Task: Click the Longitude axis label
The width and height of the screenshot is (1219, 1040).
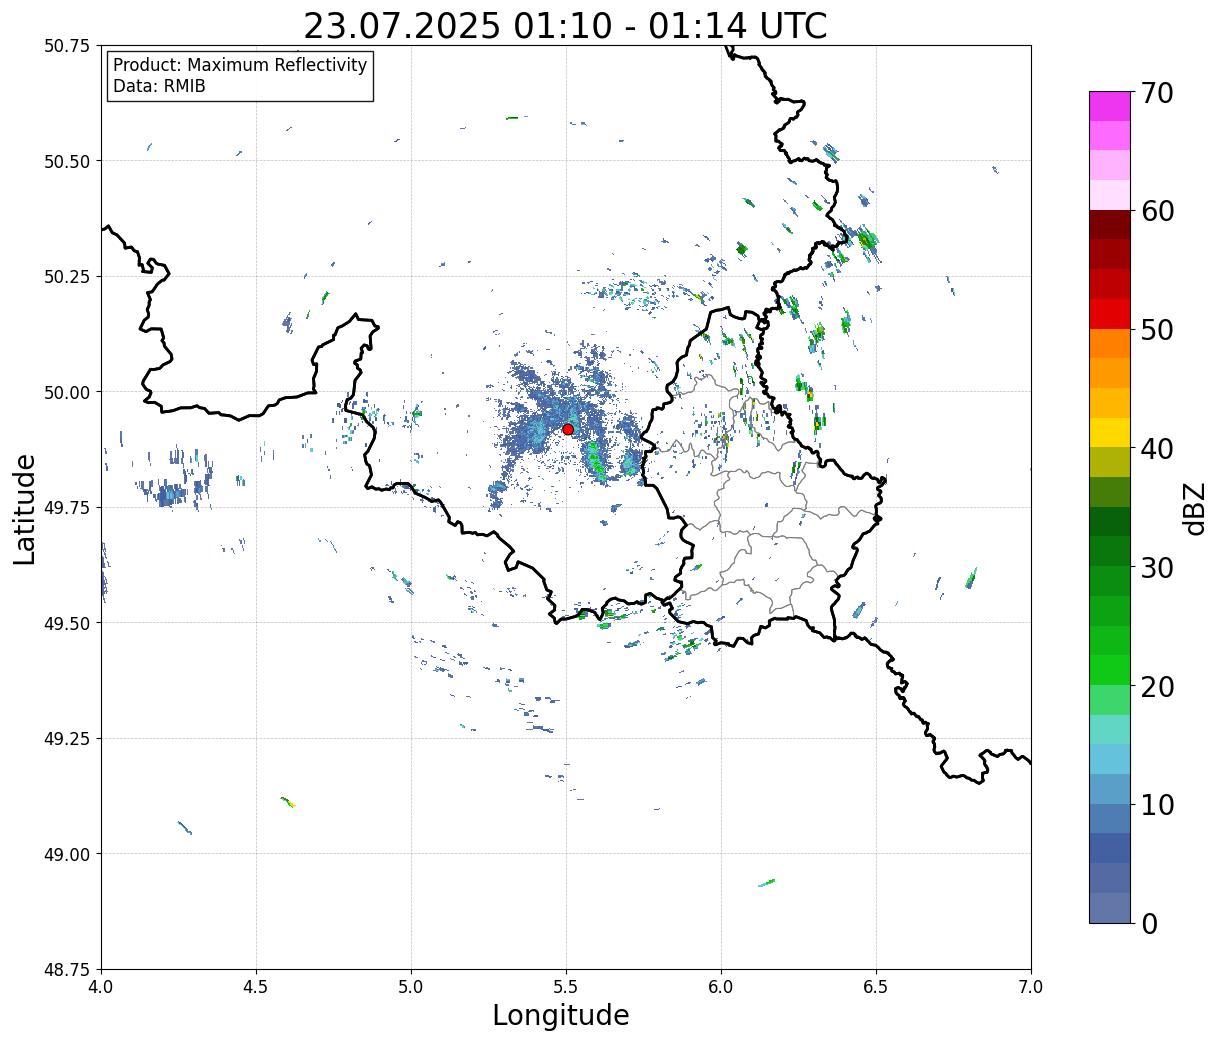Action: [x=561, y=1015]
